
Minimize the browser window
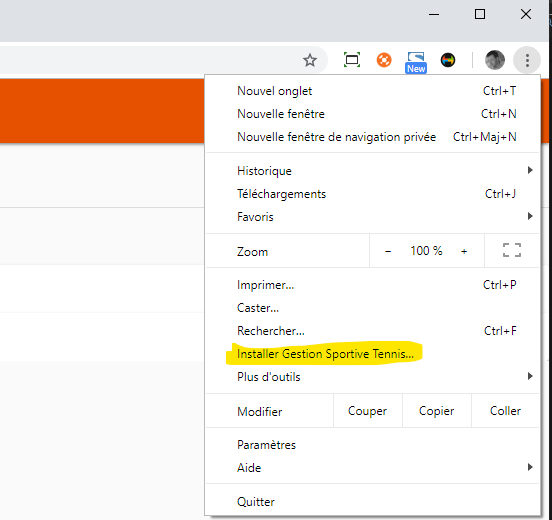(x=434, y=14)
